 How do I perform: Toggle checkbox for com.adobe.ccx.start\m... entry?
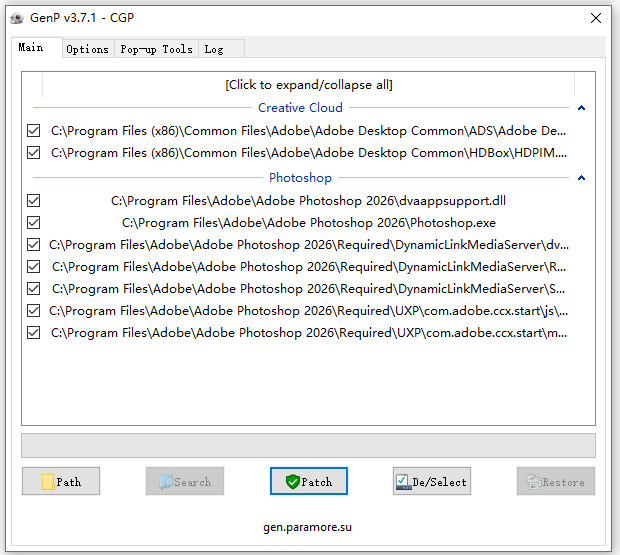[x=34, y=333]
